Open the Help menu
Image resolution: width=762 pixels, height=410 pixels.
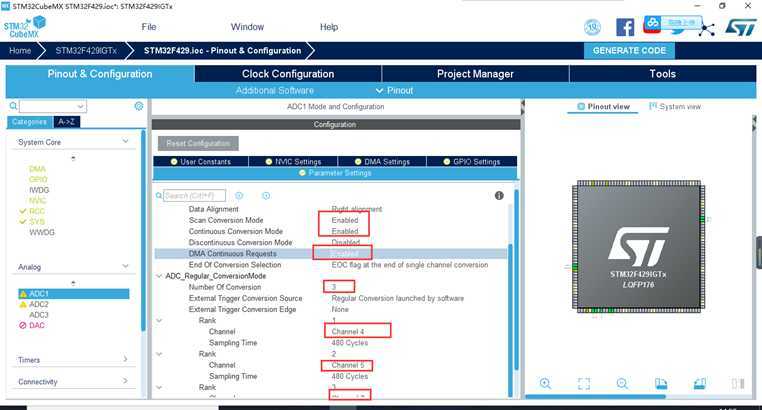(329, 27)
